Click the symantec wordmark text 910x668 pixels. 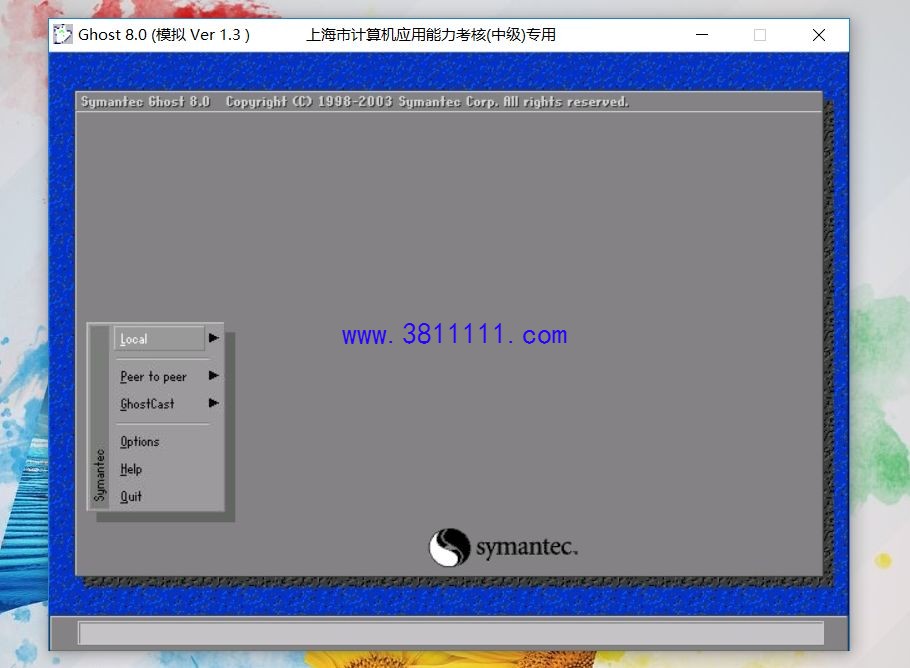click(526, 547)
